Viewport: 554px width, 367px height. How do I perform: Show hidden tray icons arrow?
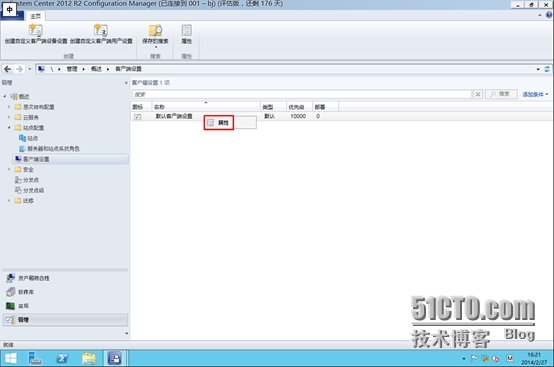pyautogui.click(x=464, y=359)
